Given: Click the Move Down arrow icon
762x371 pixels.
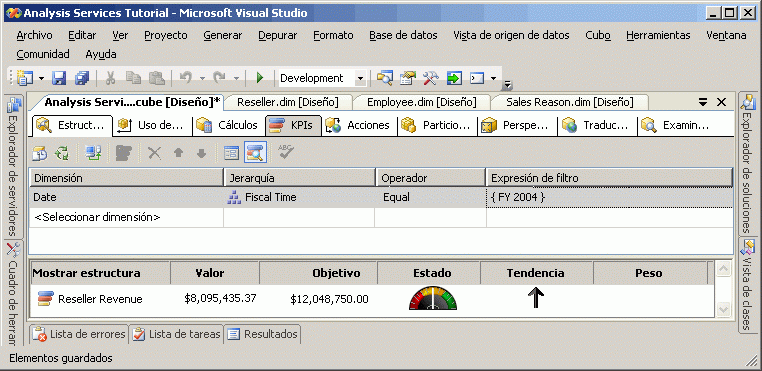Looking at the screenshot, I should coord(201,153).
